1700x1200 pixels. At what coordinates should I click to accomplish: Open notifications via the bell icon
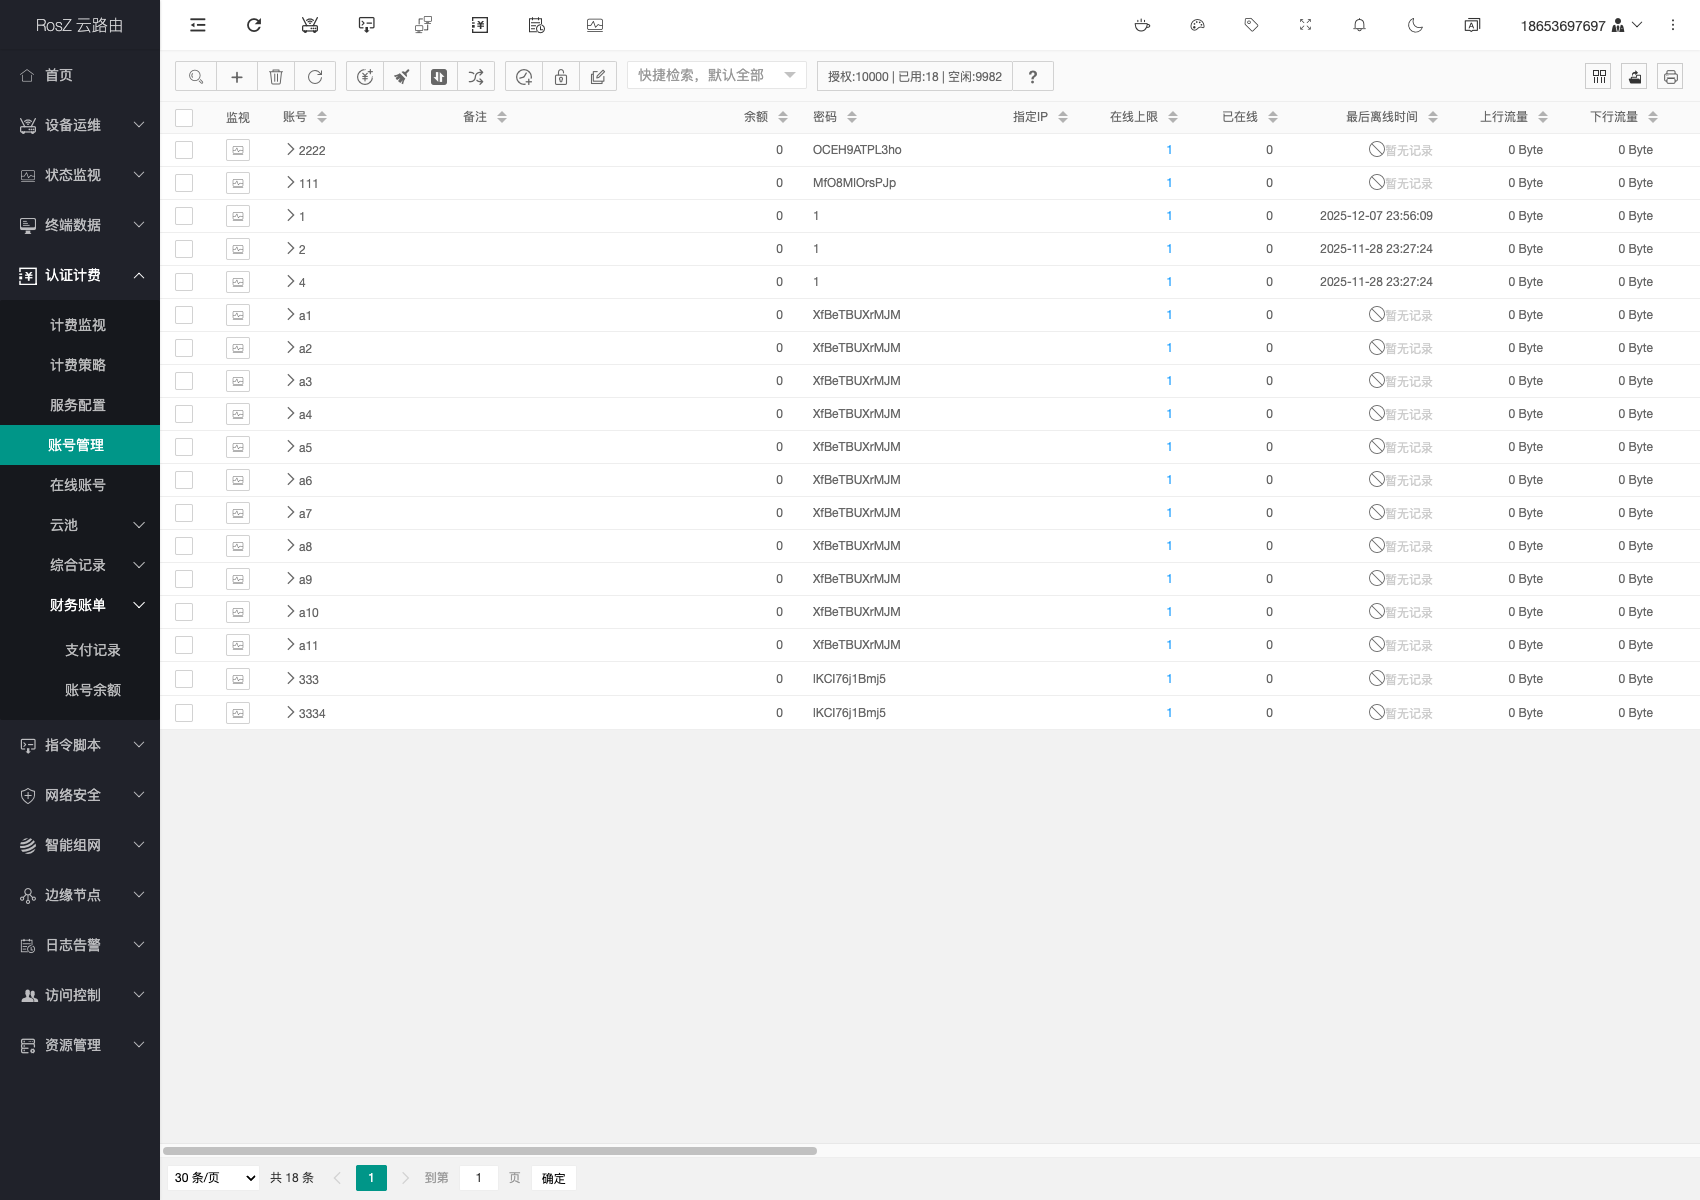click(x=1359, y=25)
